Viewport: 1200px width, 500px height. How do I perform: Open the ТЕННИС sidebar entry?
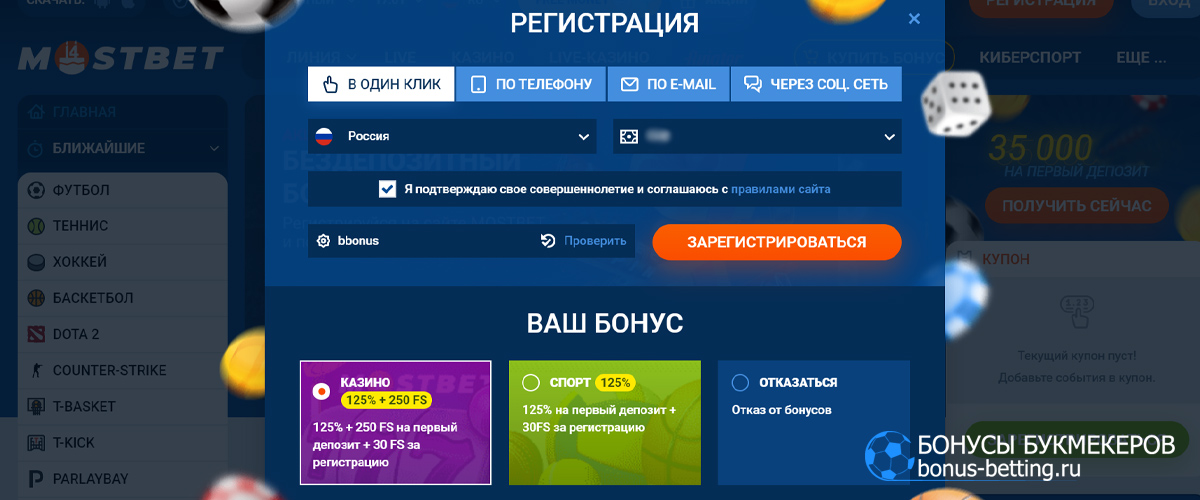[123, 226]
